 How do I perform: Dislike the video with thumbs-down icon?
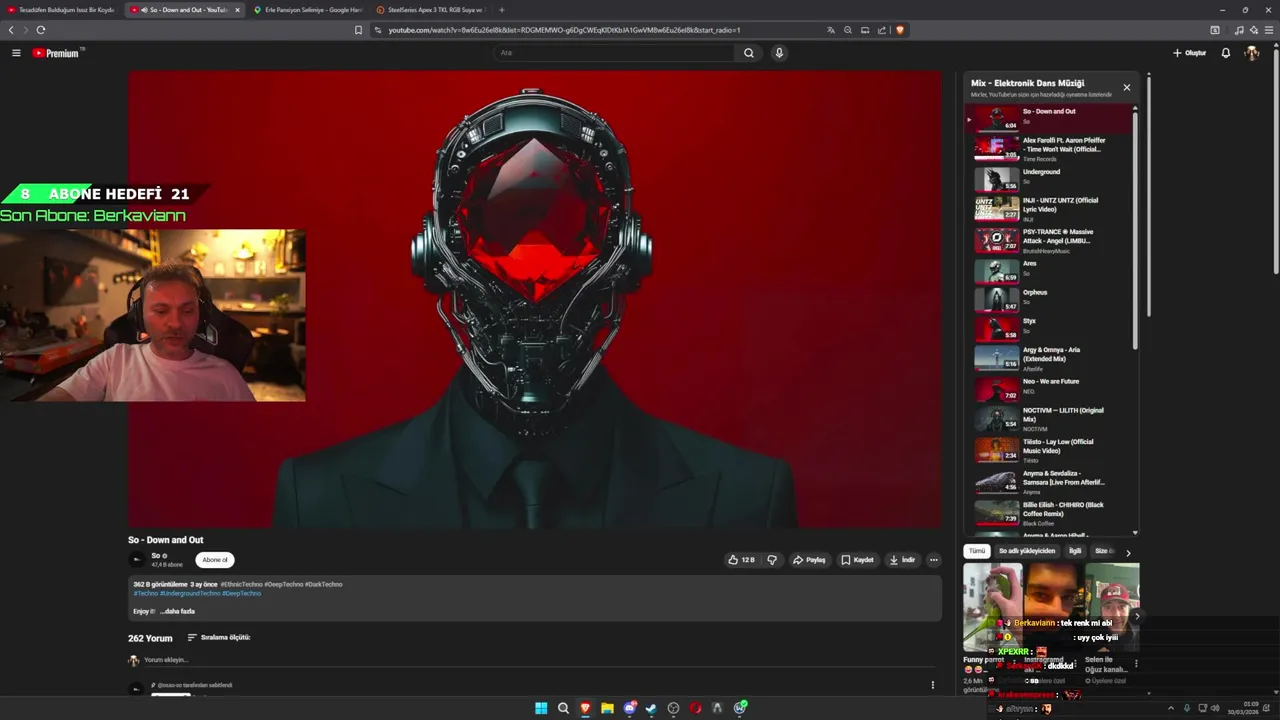[x=771, y=560]
